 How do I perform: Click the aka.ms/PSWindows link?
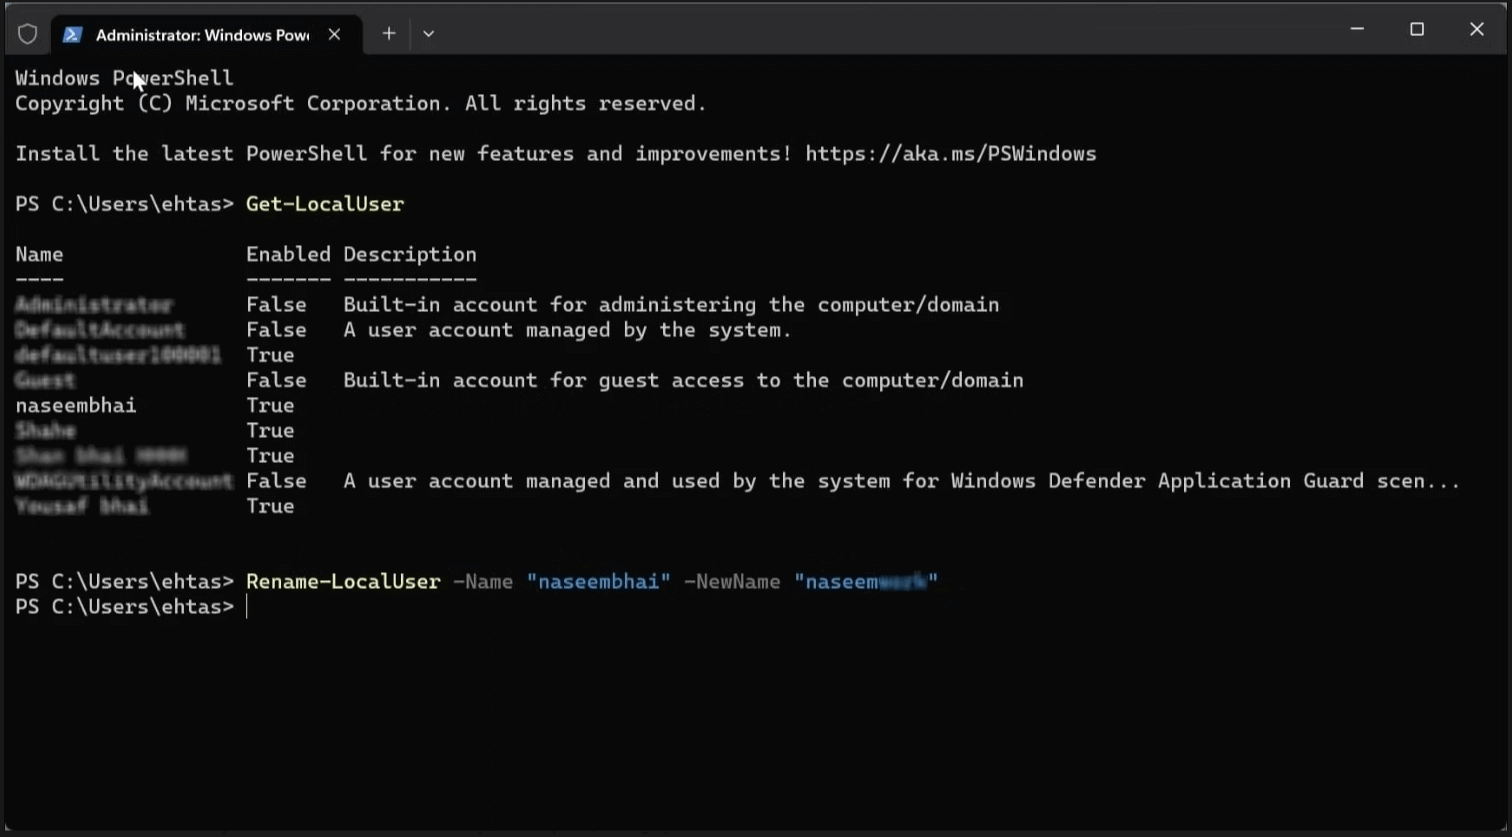950,153
